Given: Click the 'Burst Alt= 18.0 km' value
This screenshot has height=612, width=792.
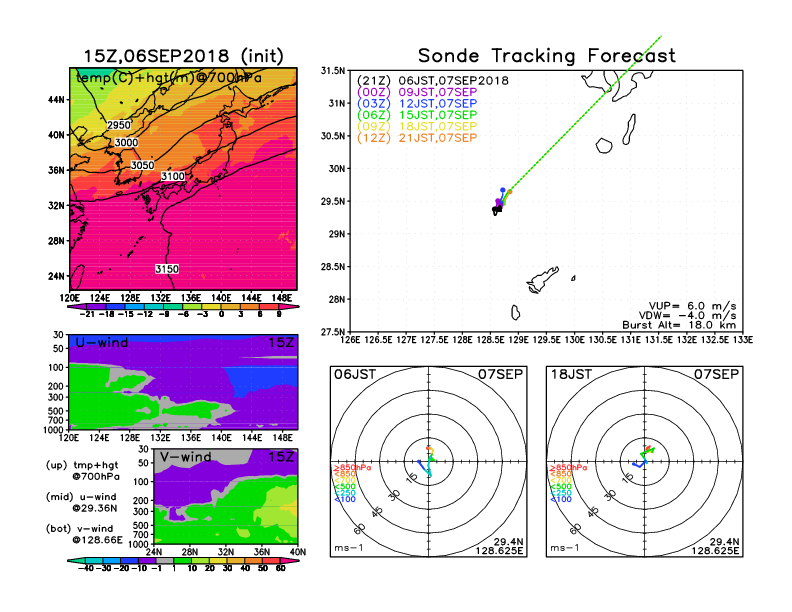Looking at the screenshot, I should point(679,325).
